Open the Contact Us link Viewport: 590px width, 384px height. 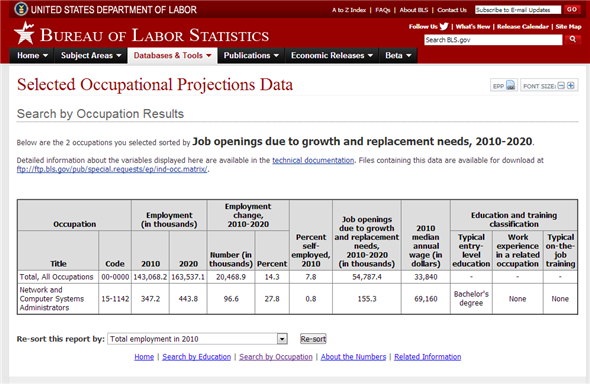point(452,10)
